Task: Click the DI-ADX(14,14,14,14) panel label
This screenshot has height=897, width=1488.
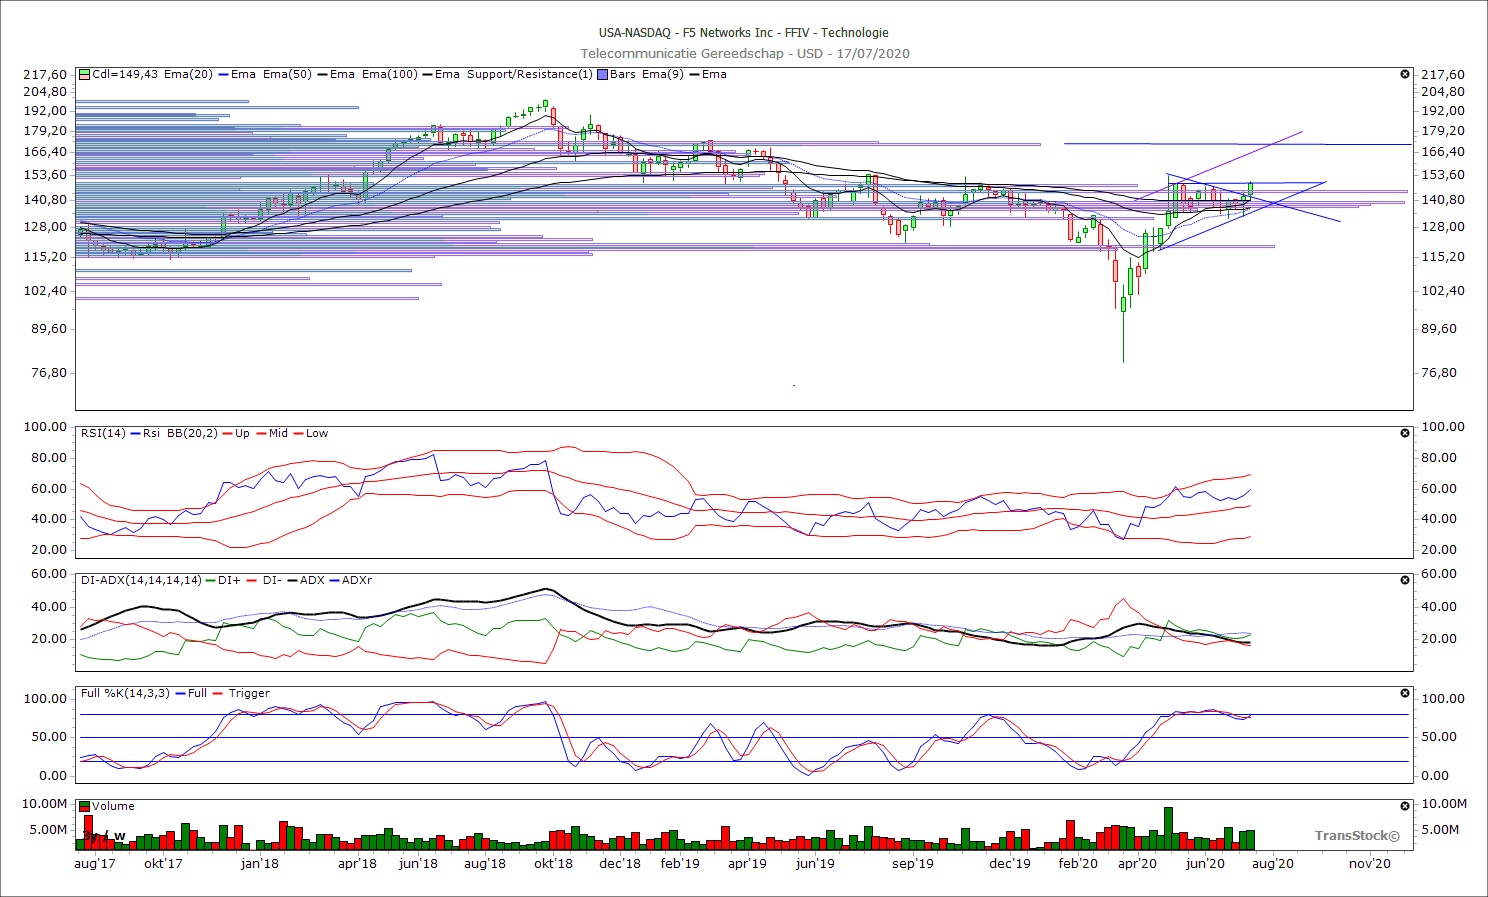Action: point(141,580)
